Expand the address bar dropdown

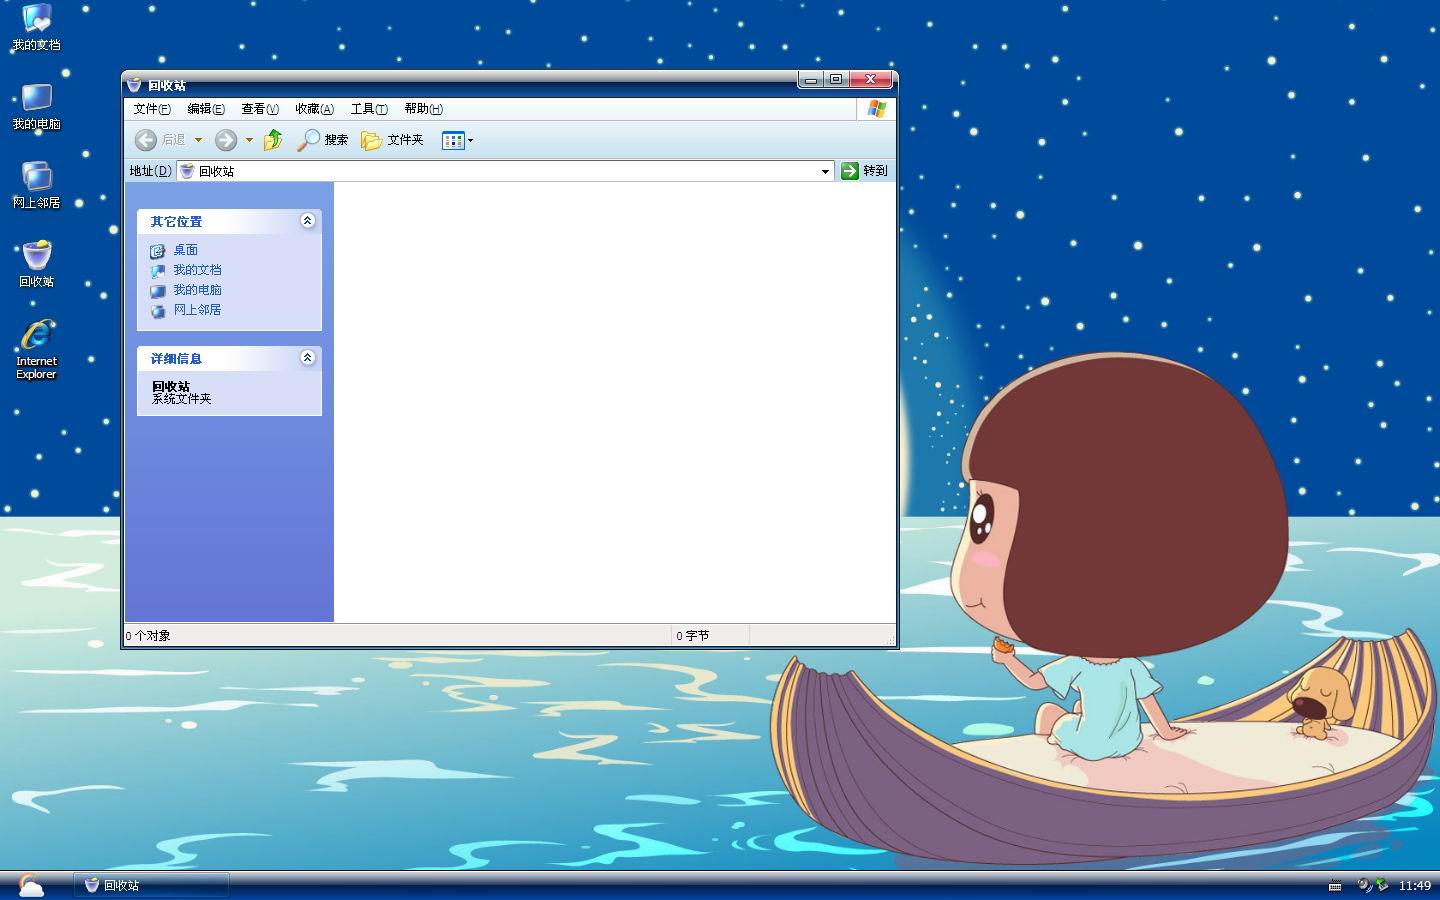point(825,171)
